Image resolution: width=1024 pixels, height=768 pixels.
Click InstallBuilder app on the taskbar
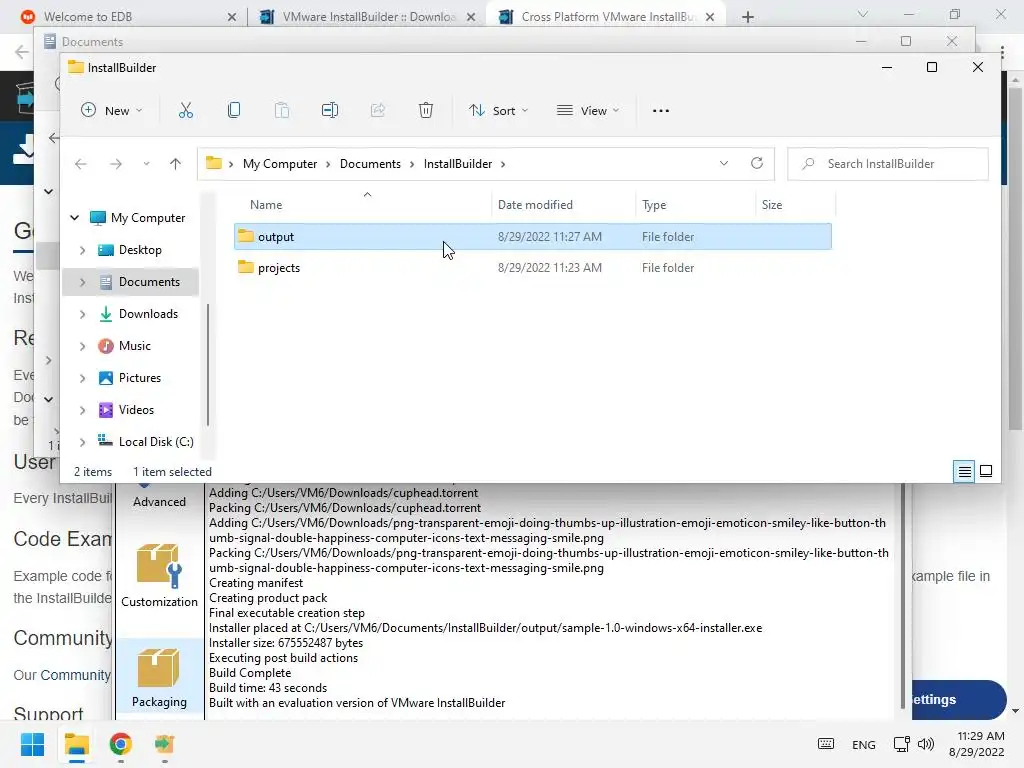(x=165, y=744)
